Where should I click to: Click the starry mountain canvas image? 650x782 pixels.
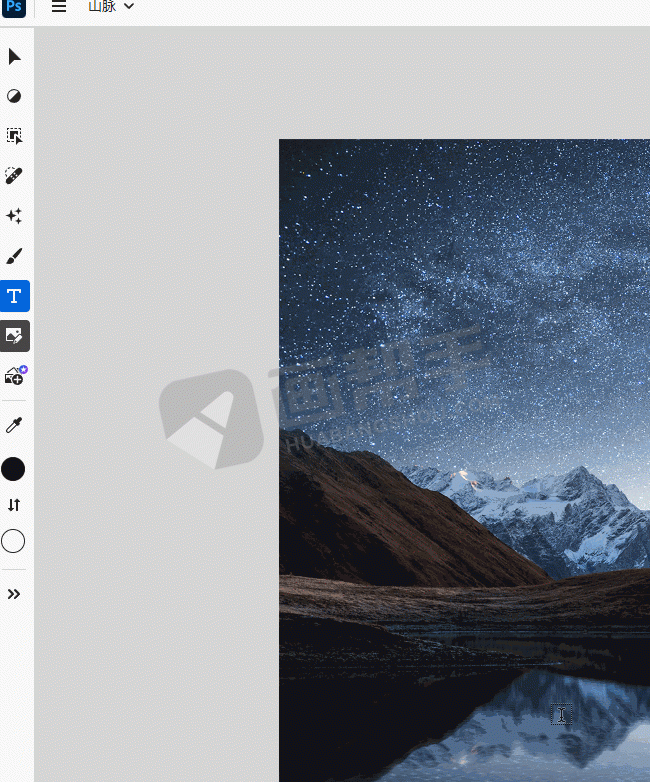[x=464, y=460]
